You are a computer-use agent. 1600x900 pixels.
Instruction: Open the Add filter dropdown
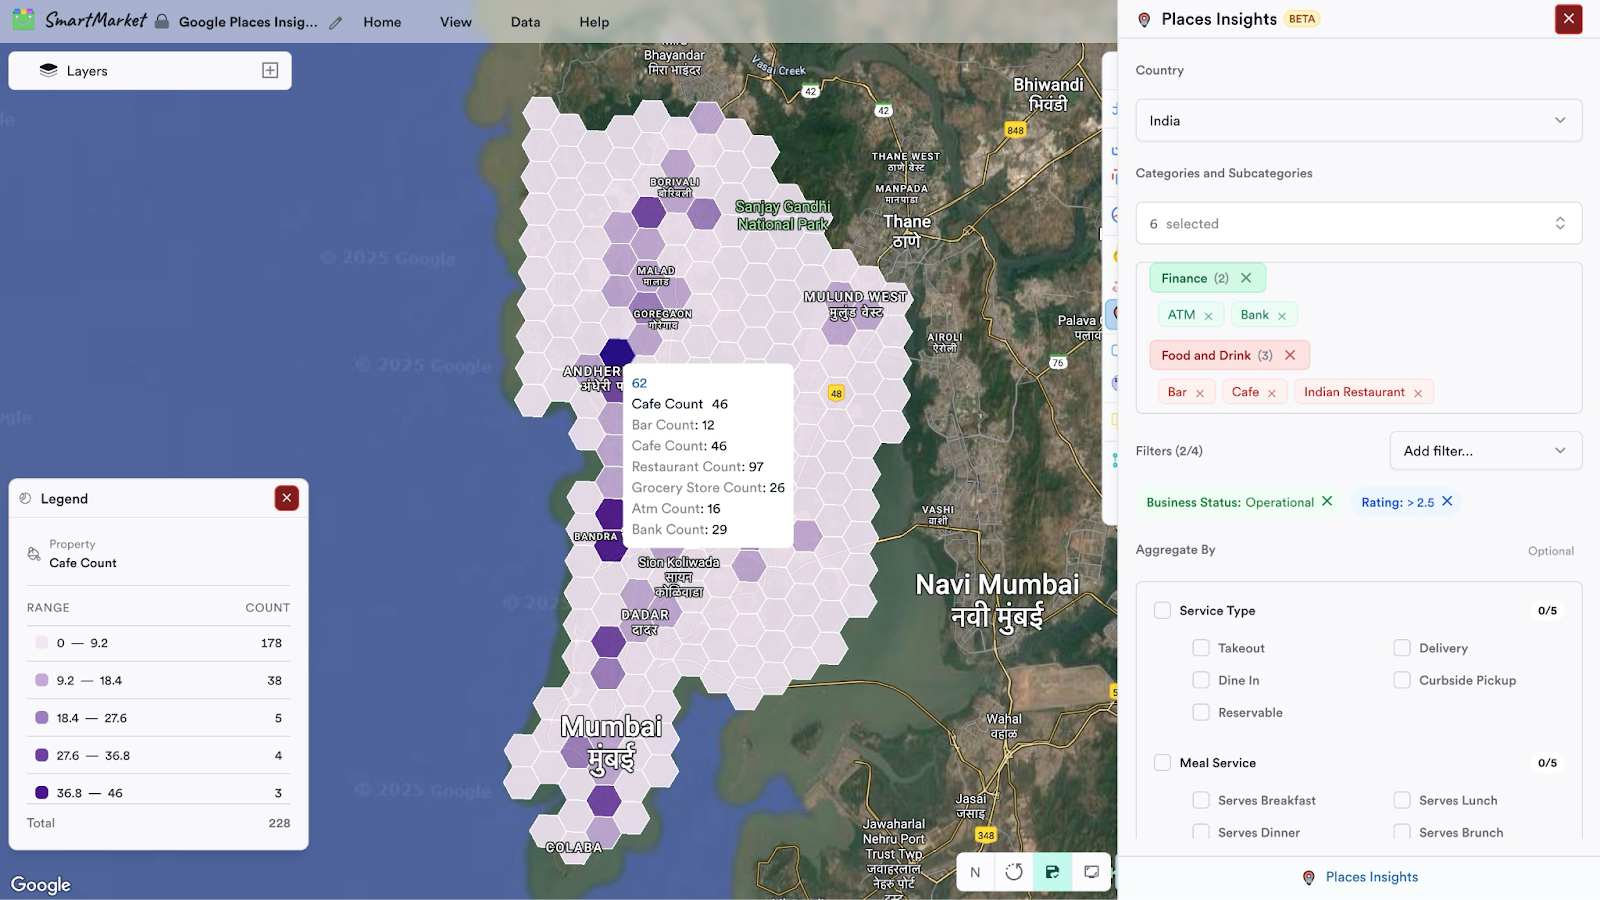coord(1485,451)
